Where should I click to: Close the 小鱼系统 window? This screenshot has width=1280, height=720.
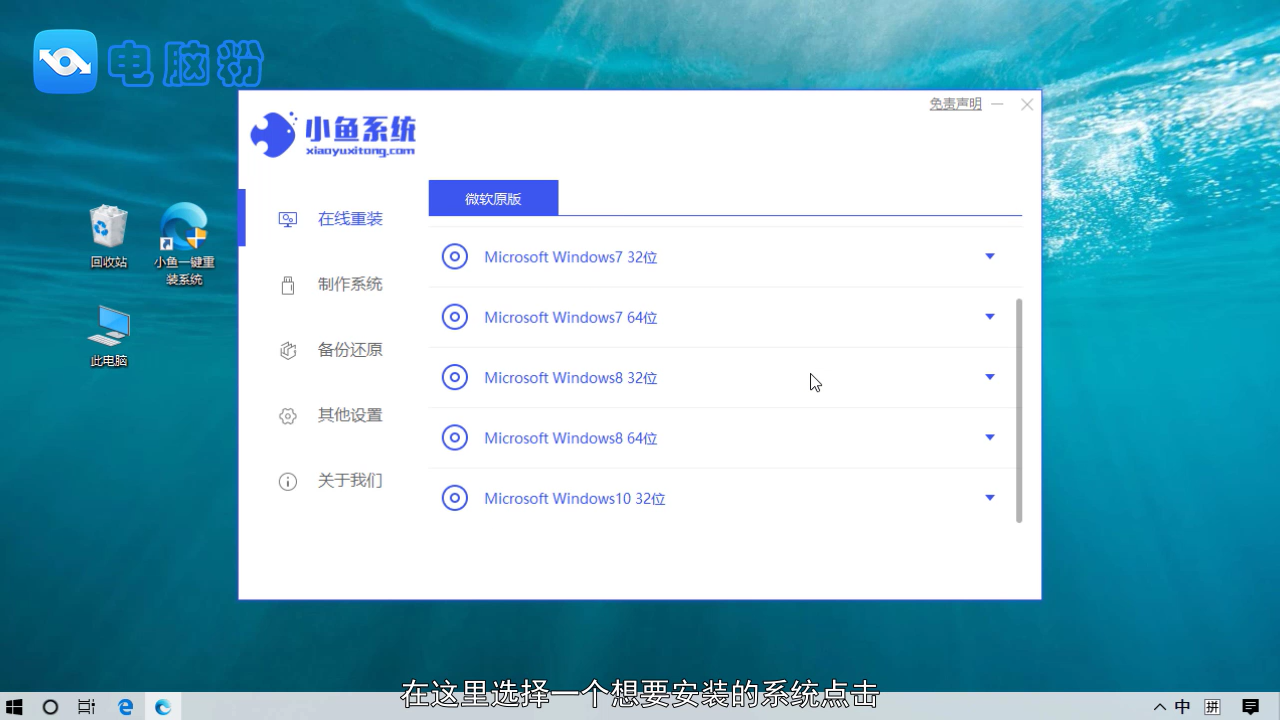[1027, 104]
